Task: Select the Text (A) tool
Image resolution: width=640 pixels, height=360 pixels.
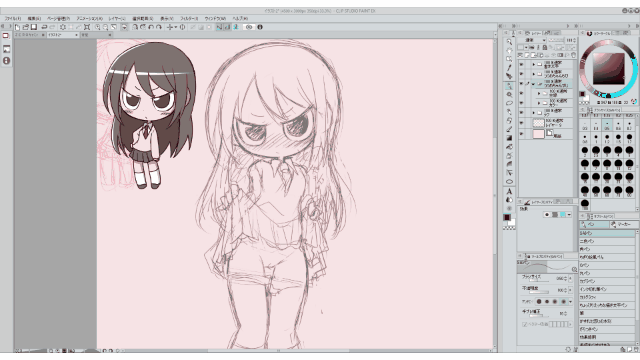Action: click(x=509, y=191)
